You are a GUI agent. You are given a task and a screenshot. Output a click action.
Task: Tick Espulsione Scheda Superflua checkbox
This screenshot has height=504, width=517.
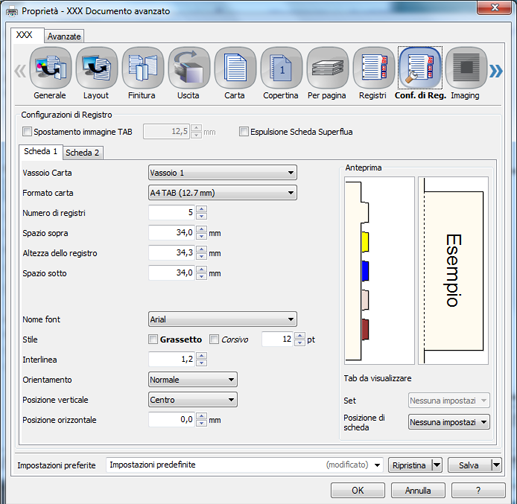click(244, 131)
